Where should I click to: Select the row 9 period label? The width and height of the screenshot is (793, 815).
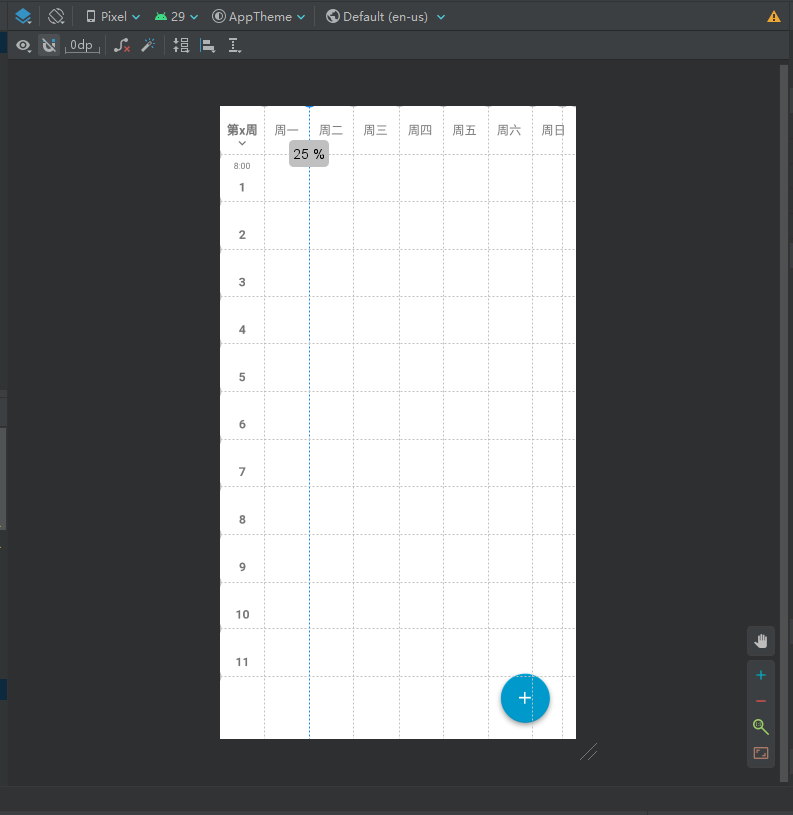(242, 567)
